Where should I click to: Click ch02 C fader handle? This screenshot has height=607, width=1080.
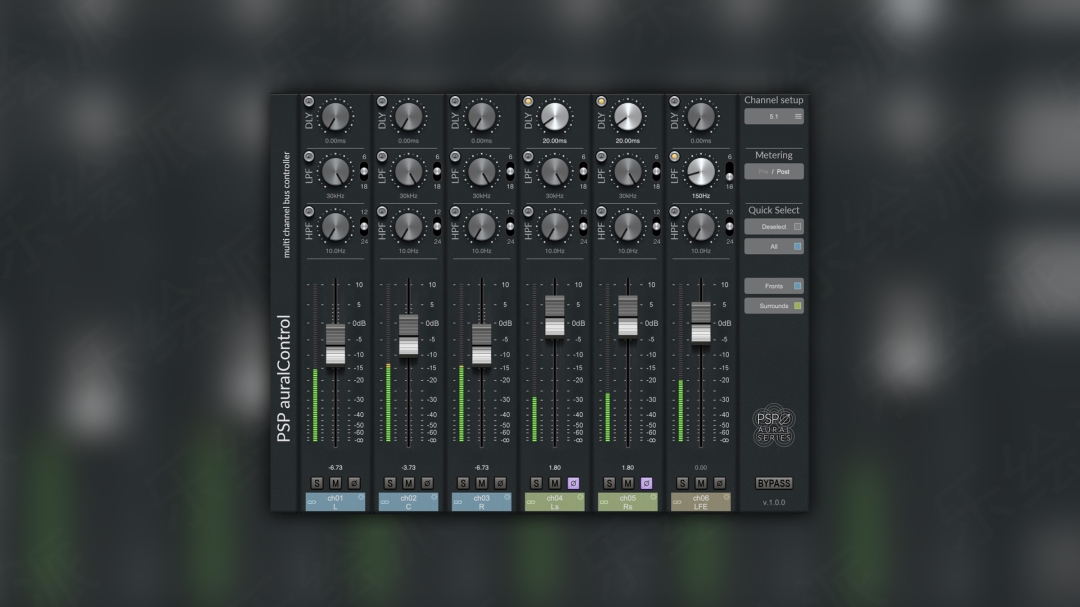[x=408, y=335]
